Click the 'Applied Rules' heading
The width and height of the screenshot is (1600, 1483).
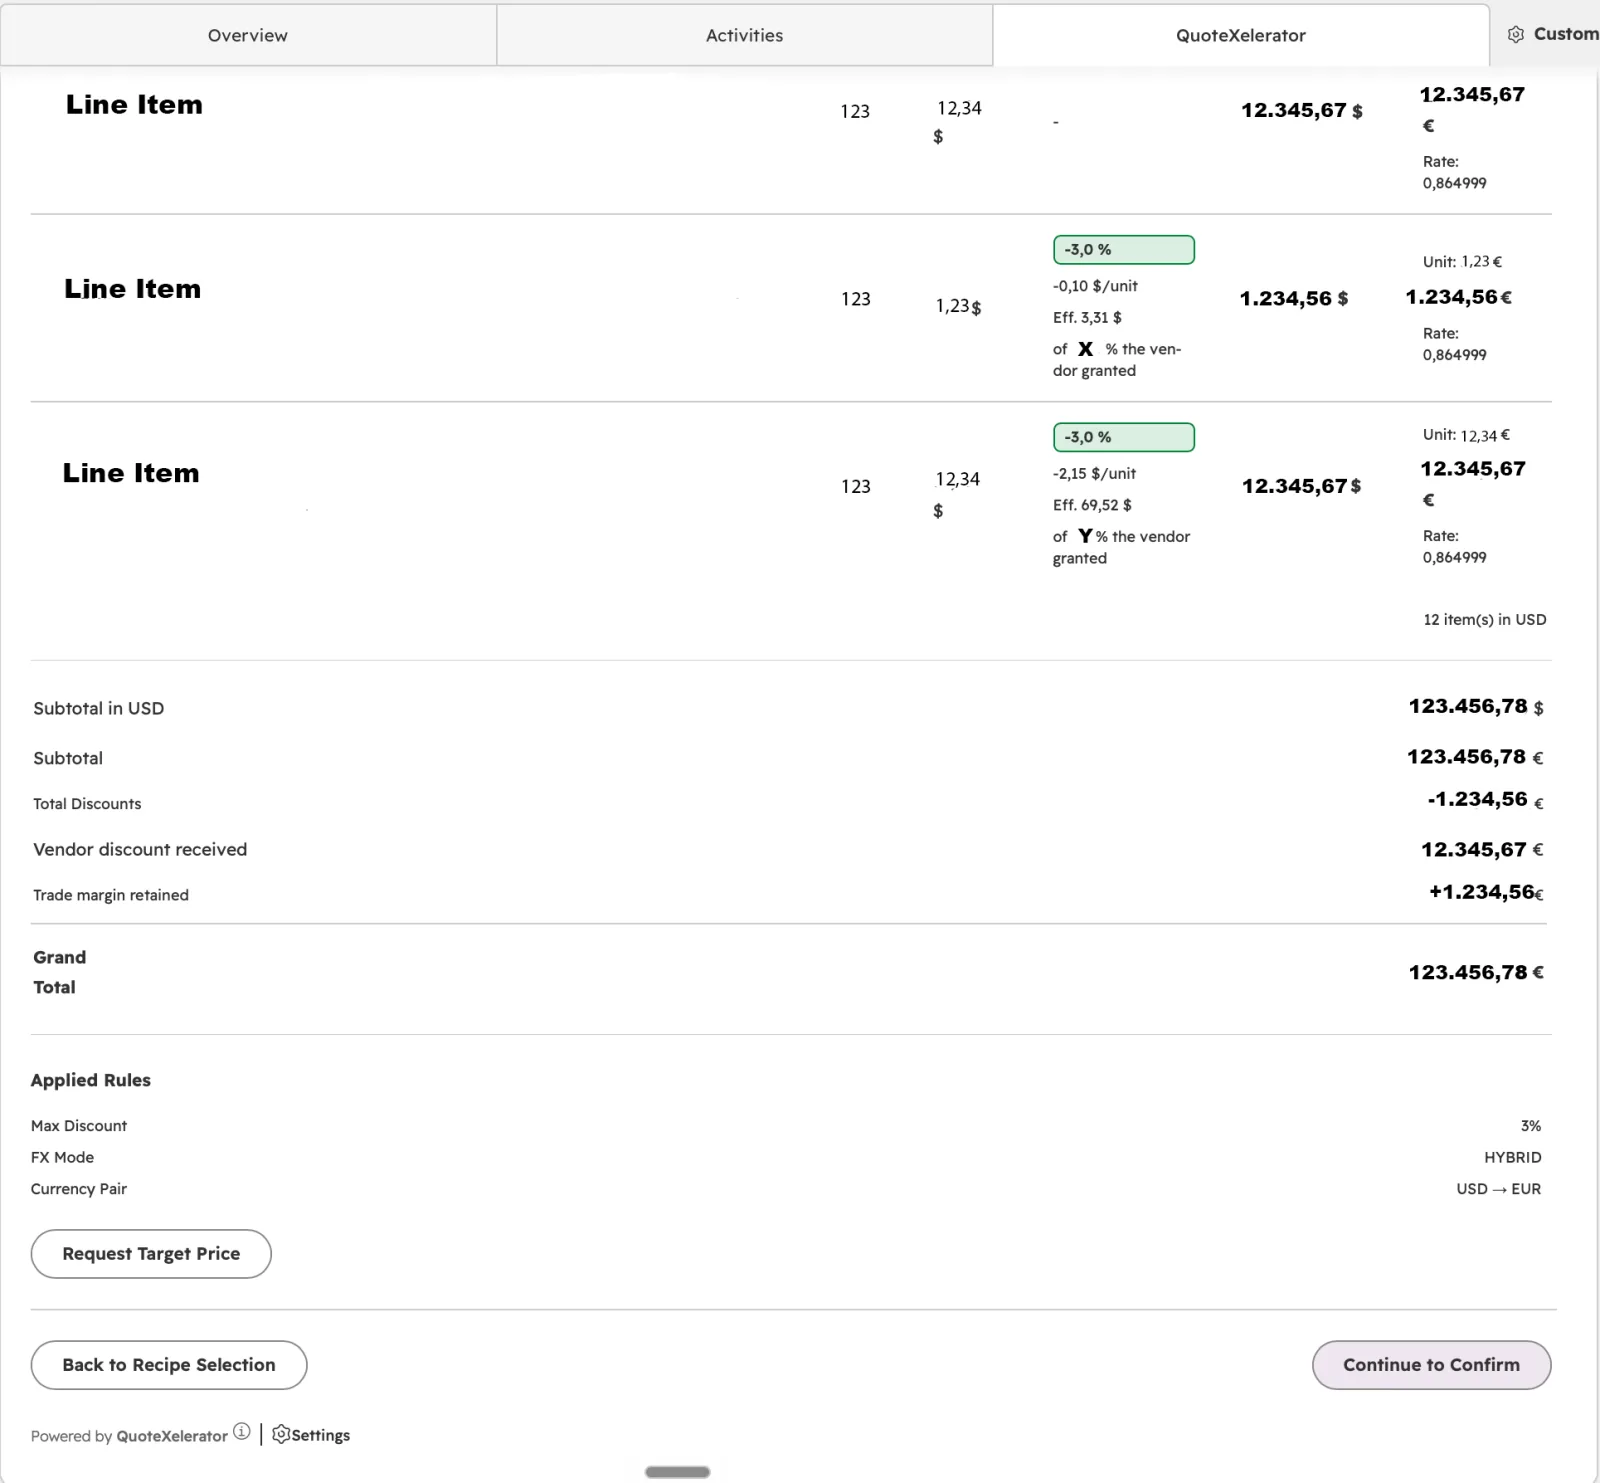[x=91, y=1080]
